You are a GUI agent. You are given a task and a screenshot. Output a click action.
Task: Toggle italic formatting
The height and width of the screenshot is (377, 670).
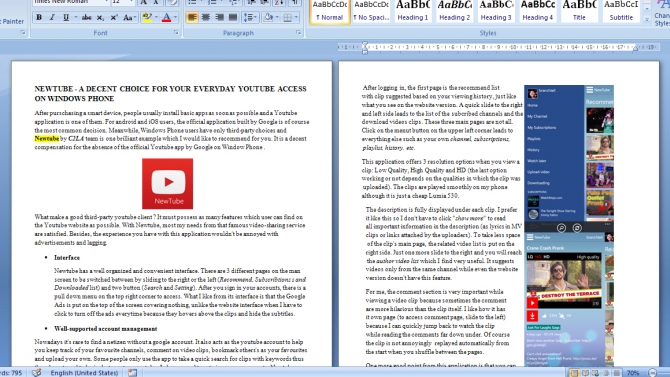pyautogui.click(x=52, y=18)
